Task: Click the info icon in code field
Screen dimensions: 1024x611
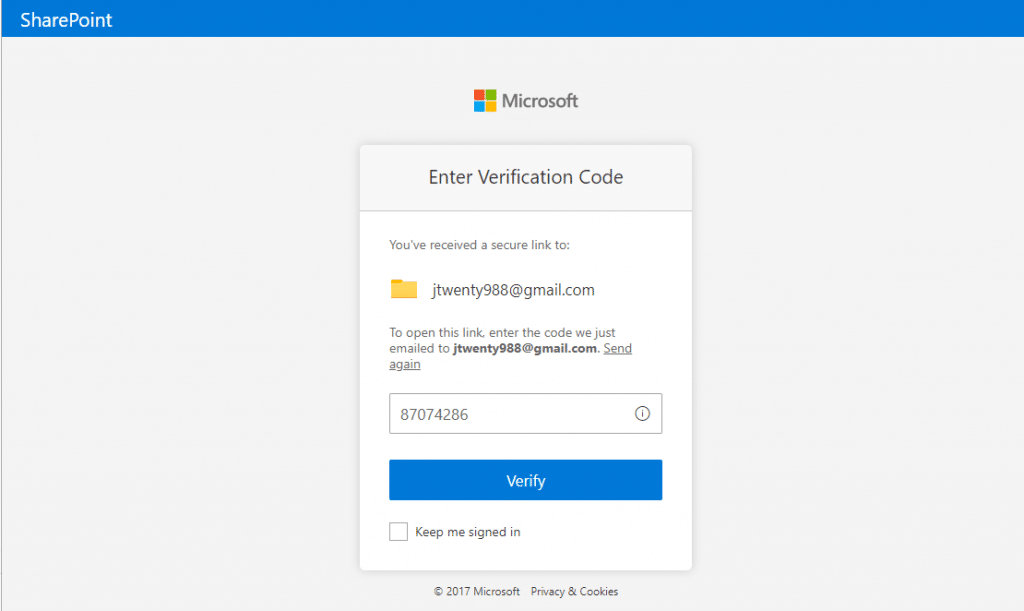Action: point(643,413)
